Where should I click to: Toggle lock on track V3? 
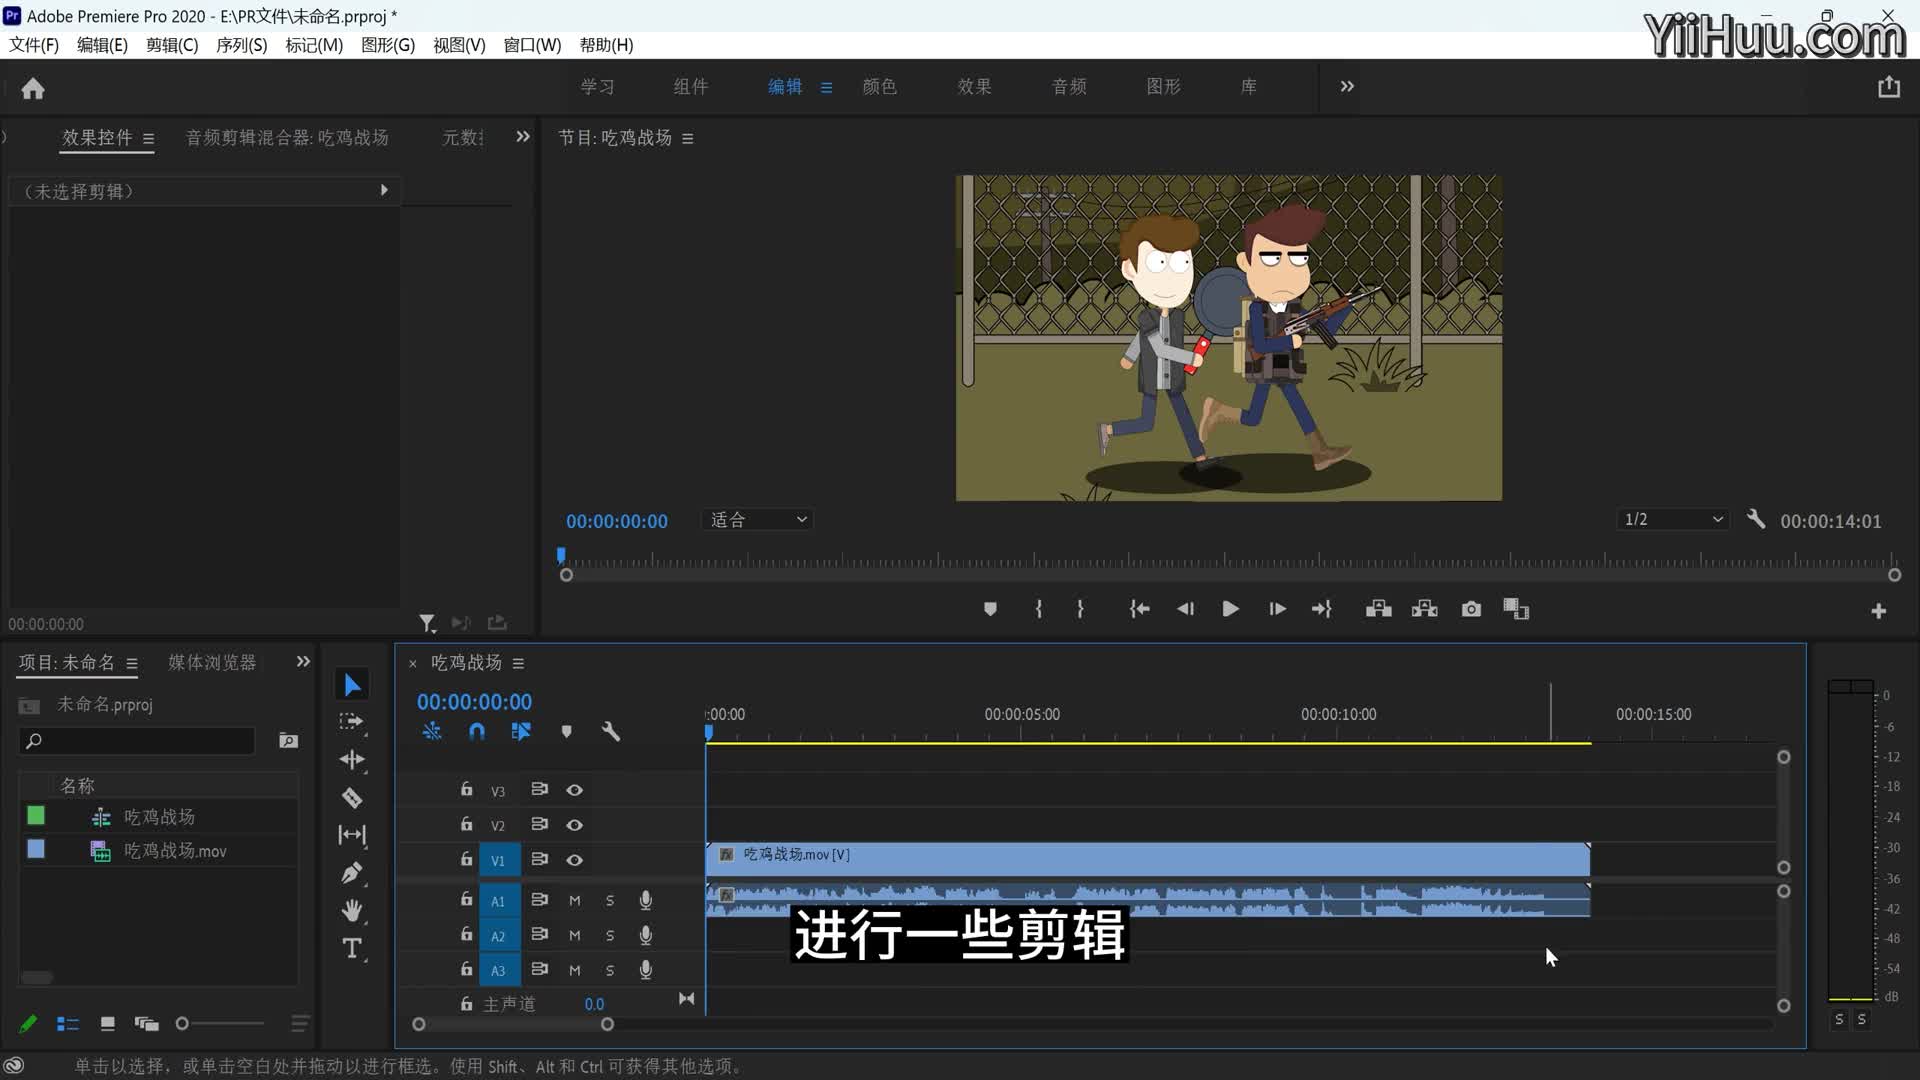[466, 789]
